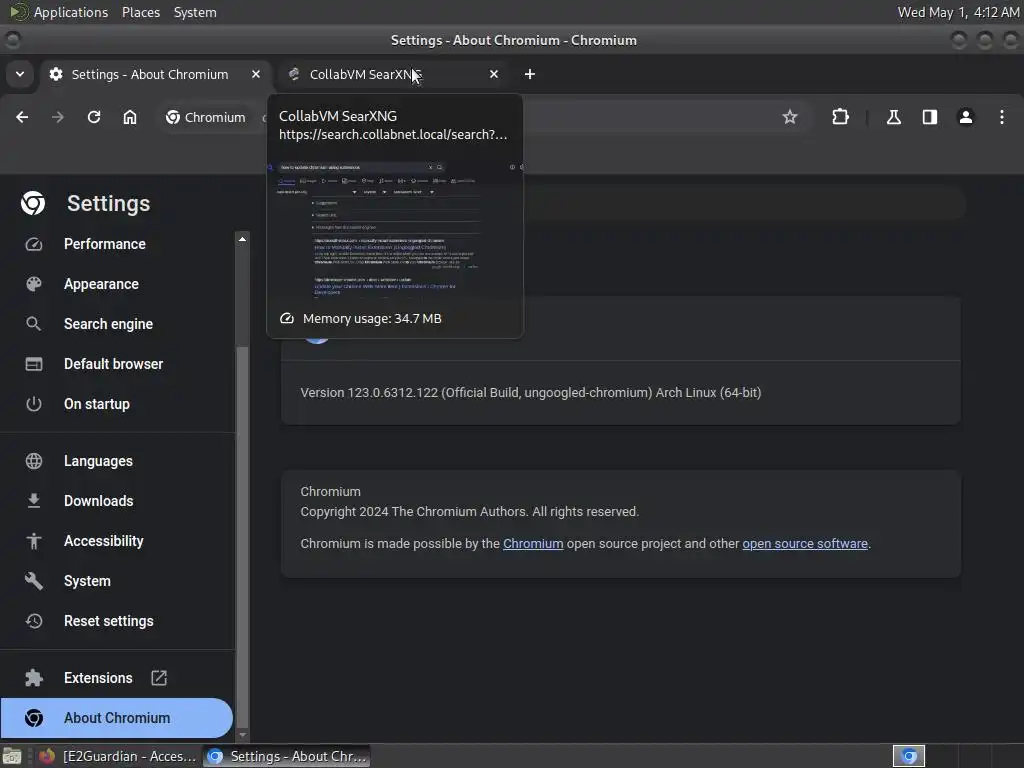Open the profile avatar menu
Screen dimensions: 1024x768
[x=965, y=117]
